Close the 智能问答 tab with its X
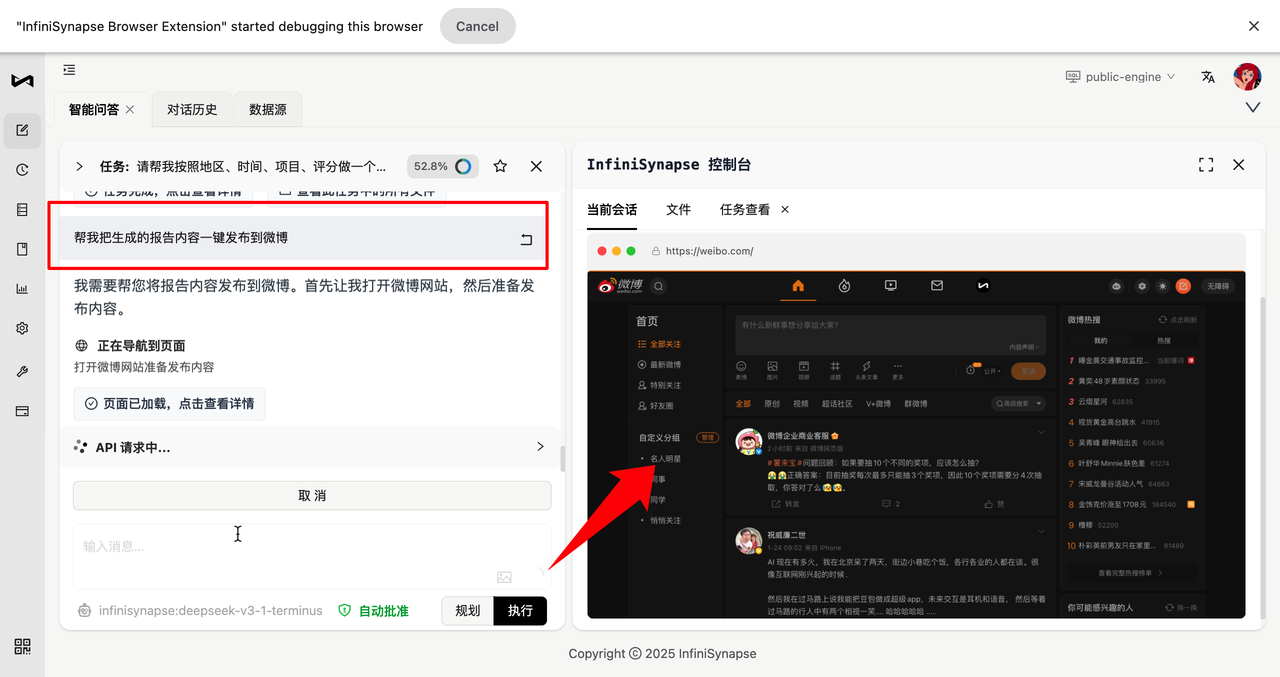Screen dimensions: 1280x677 [x=130, y=110]
